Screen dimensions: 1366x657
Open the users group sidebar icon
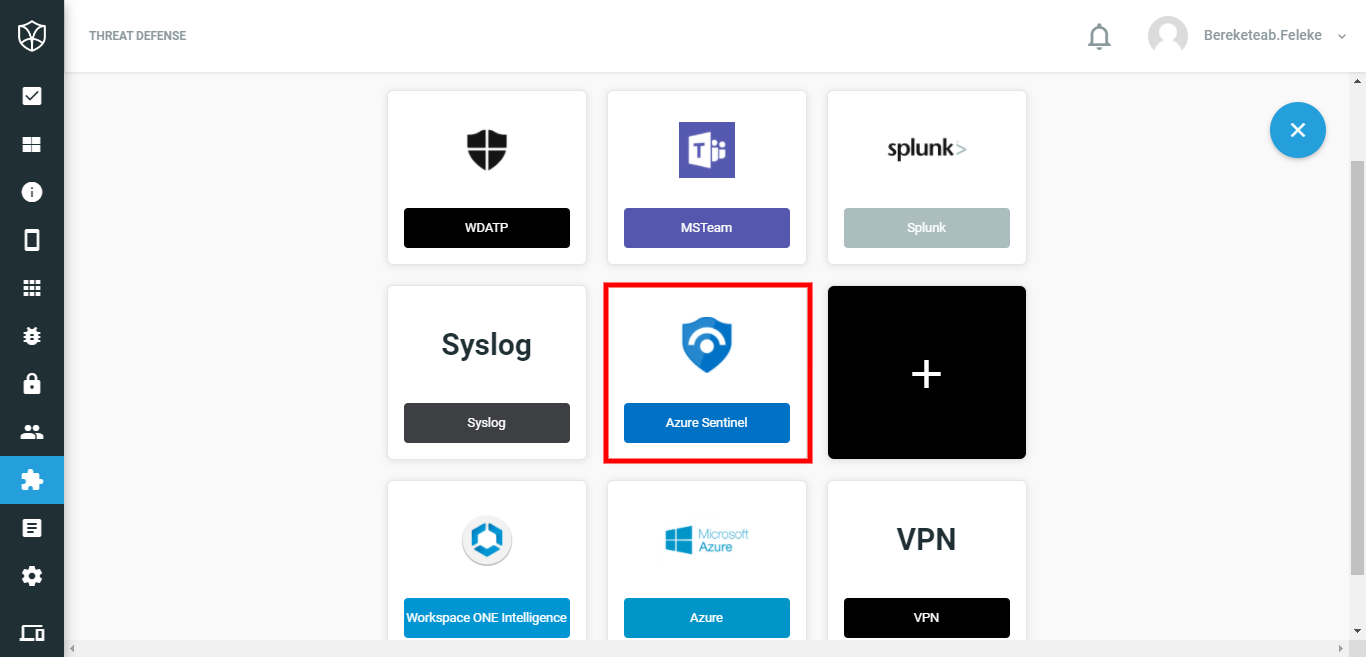(32, 432)
